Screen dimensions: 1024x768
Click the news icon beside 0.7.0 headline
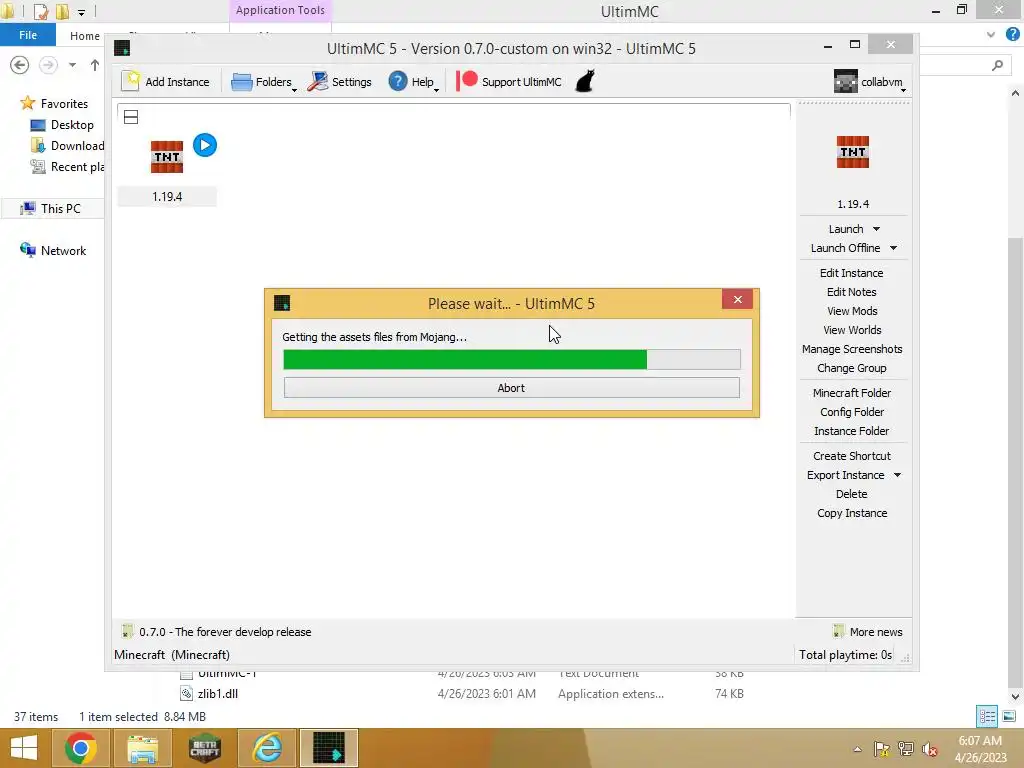[127, 632]
